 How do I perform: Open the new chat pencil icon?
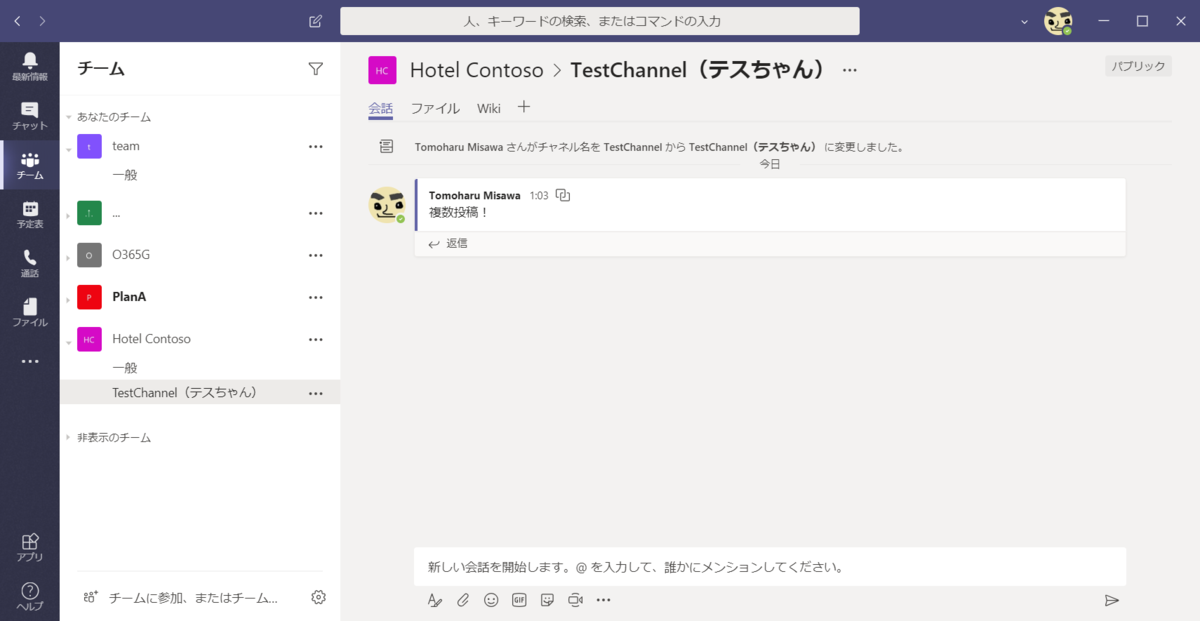point(315,21)
